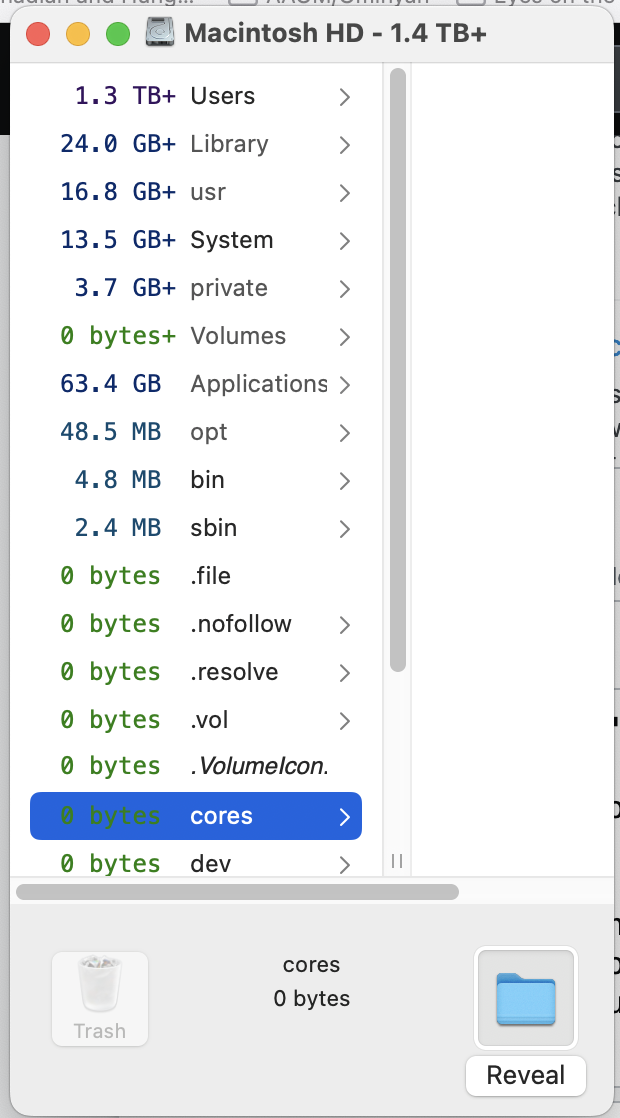Click the yellow minimize window button
Viewport: 620px width, 1118px height.
pos(78,34)
